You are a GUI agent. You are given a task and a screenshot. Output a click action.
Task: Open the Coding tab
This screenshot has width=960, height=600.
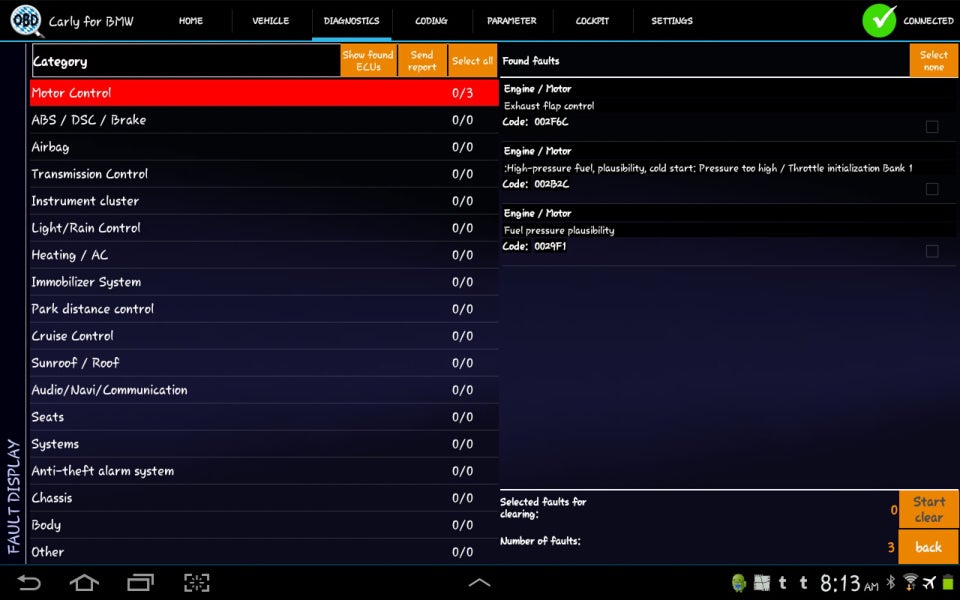pos(431,21)
